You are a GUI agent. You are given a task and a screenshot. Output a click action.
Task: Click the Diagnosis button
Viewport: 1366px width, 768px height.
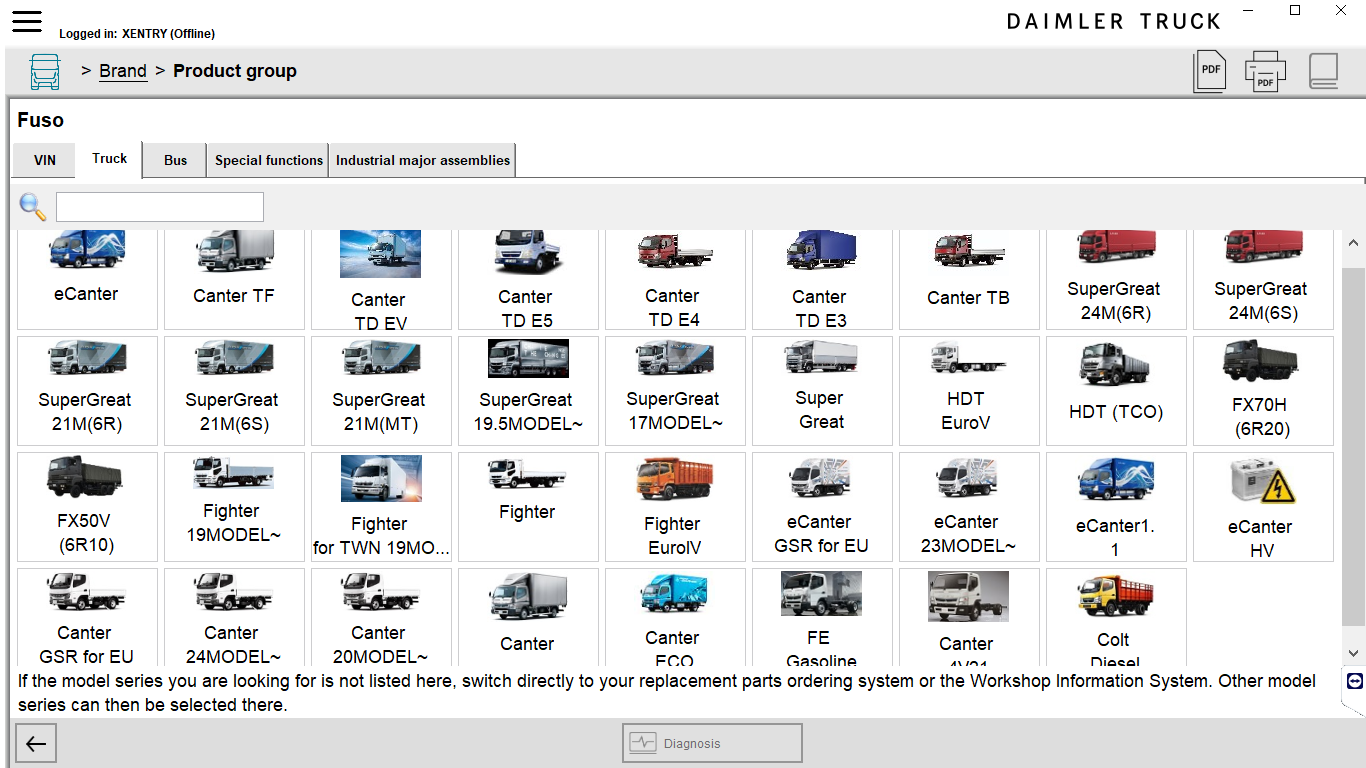pos(712,743)
